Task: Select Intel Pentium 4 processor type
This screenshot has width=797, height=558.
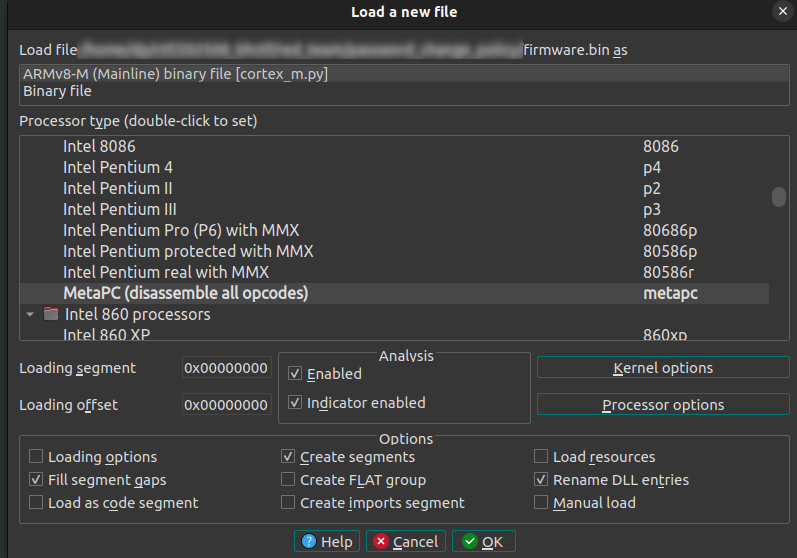Action: [117, 167]
